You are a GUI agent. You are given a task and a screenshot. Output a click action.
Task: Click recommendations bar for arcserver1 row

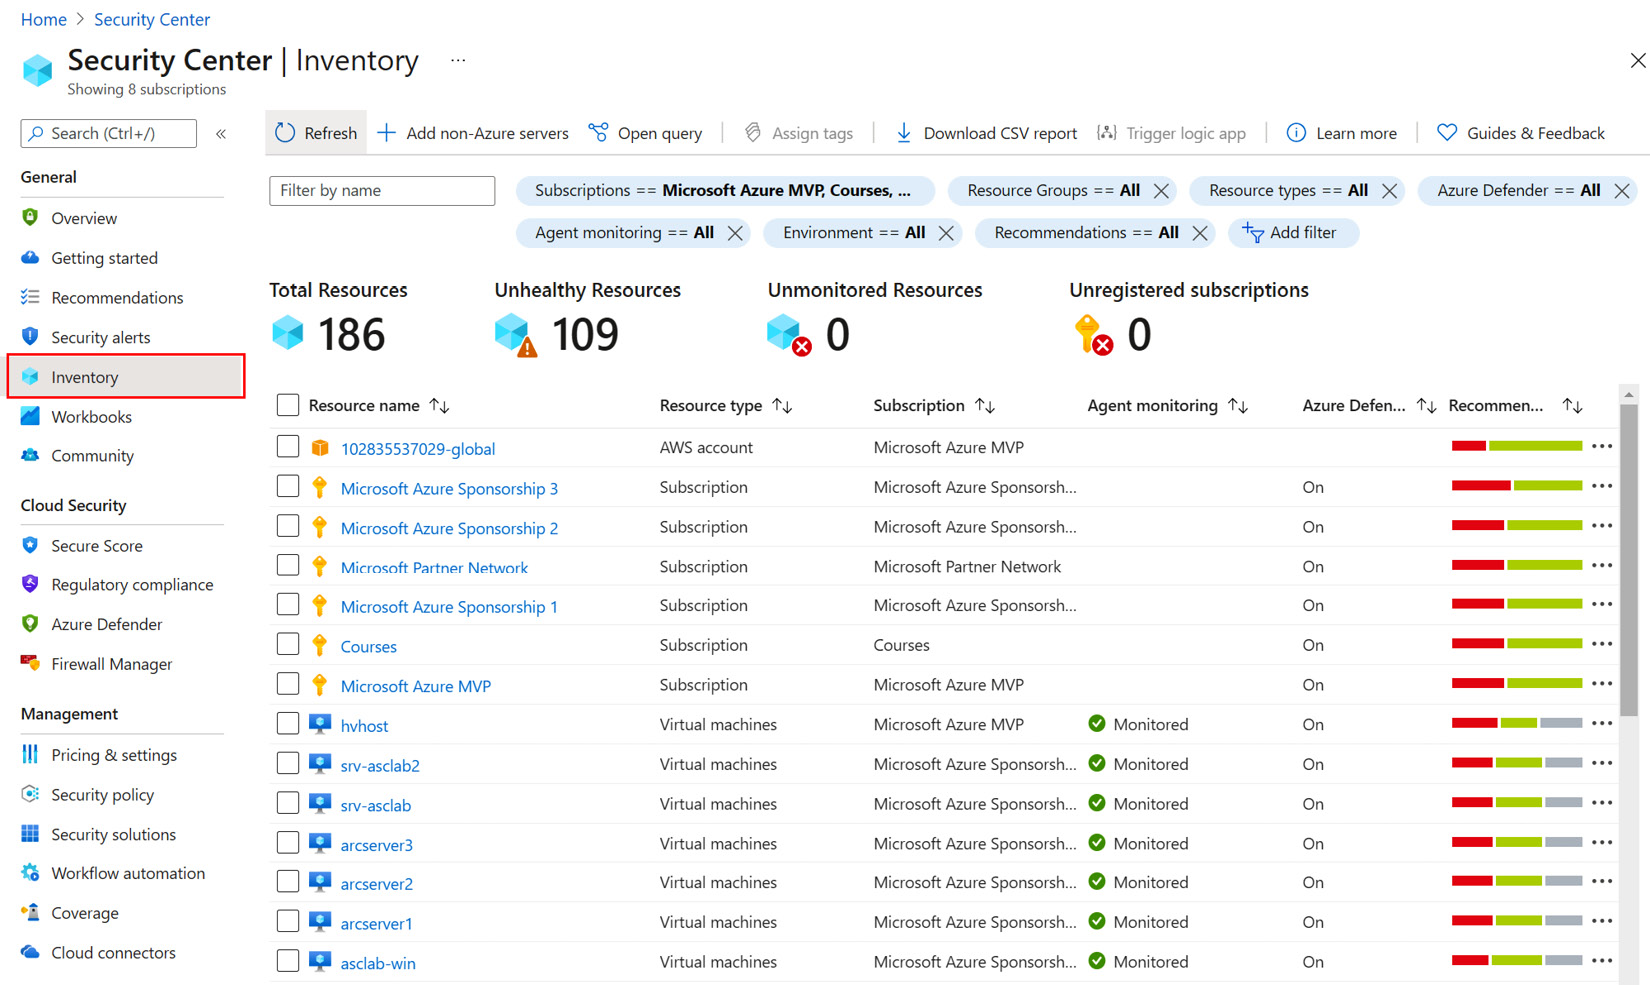tap(1517, 921)
